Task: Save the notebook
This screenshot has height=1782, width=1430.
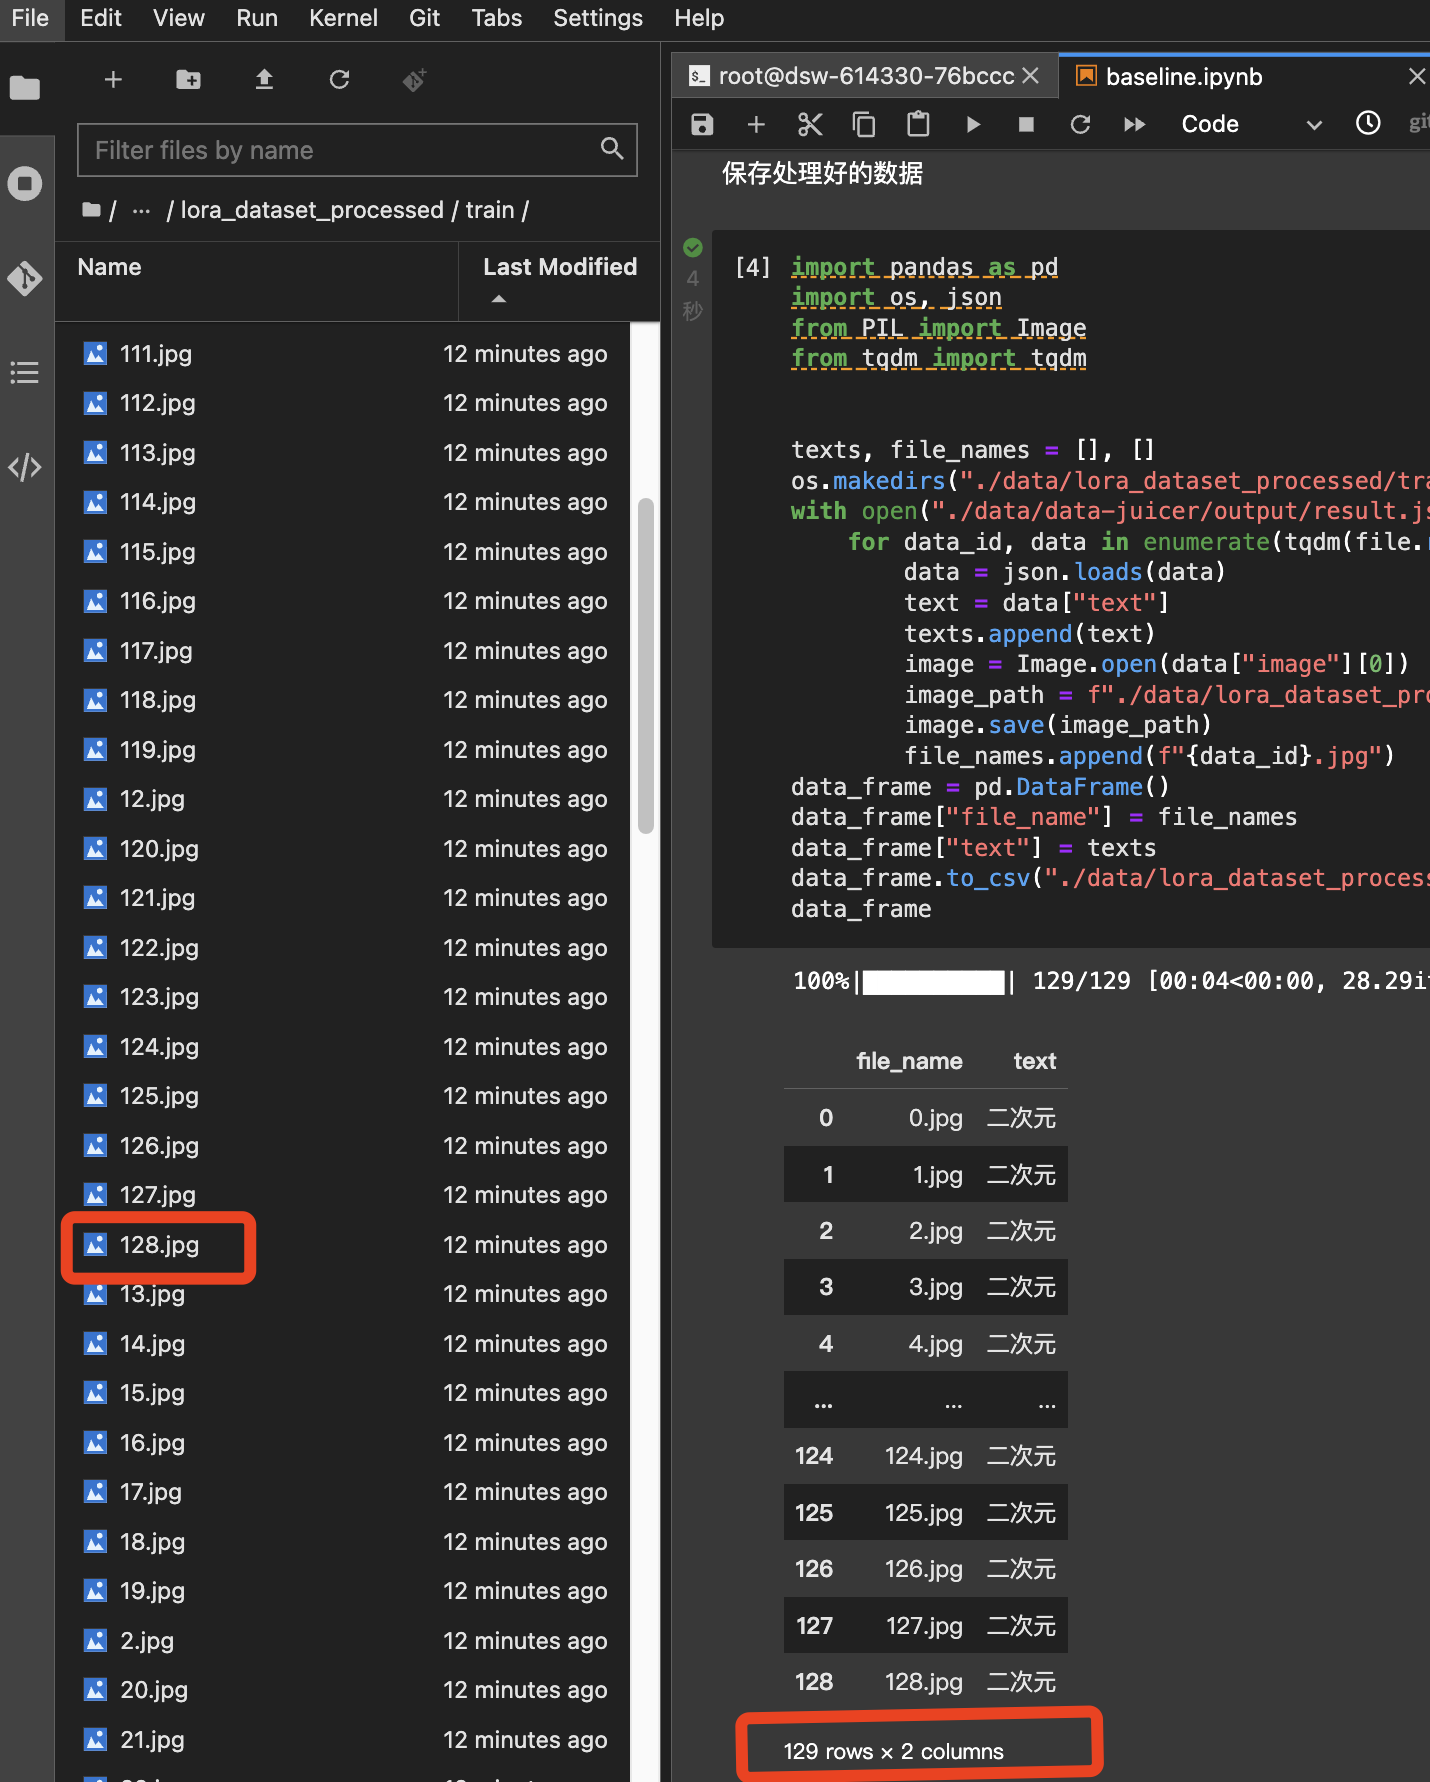Action: pyautogui.click(x=702, y=124)
